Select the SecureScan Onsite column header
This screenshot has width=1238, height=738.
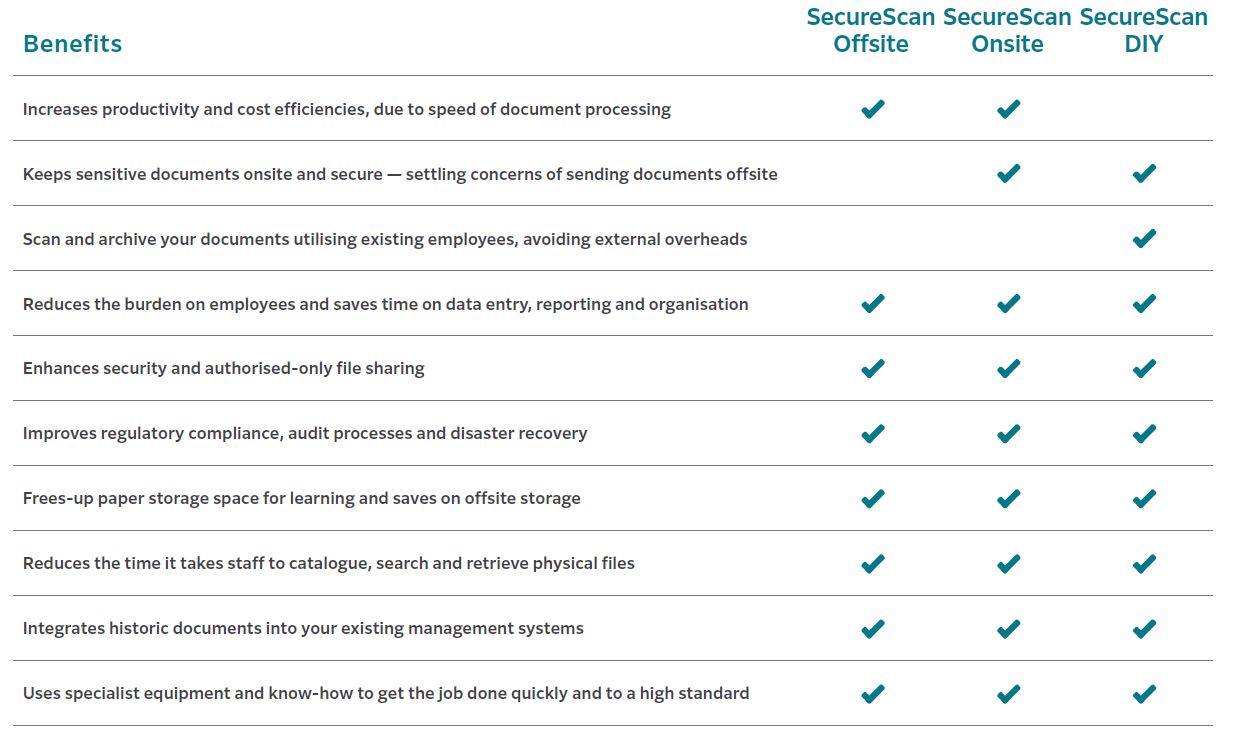tap(1007, 31)
